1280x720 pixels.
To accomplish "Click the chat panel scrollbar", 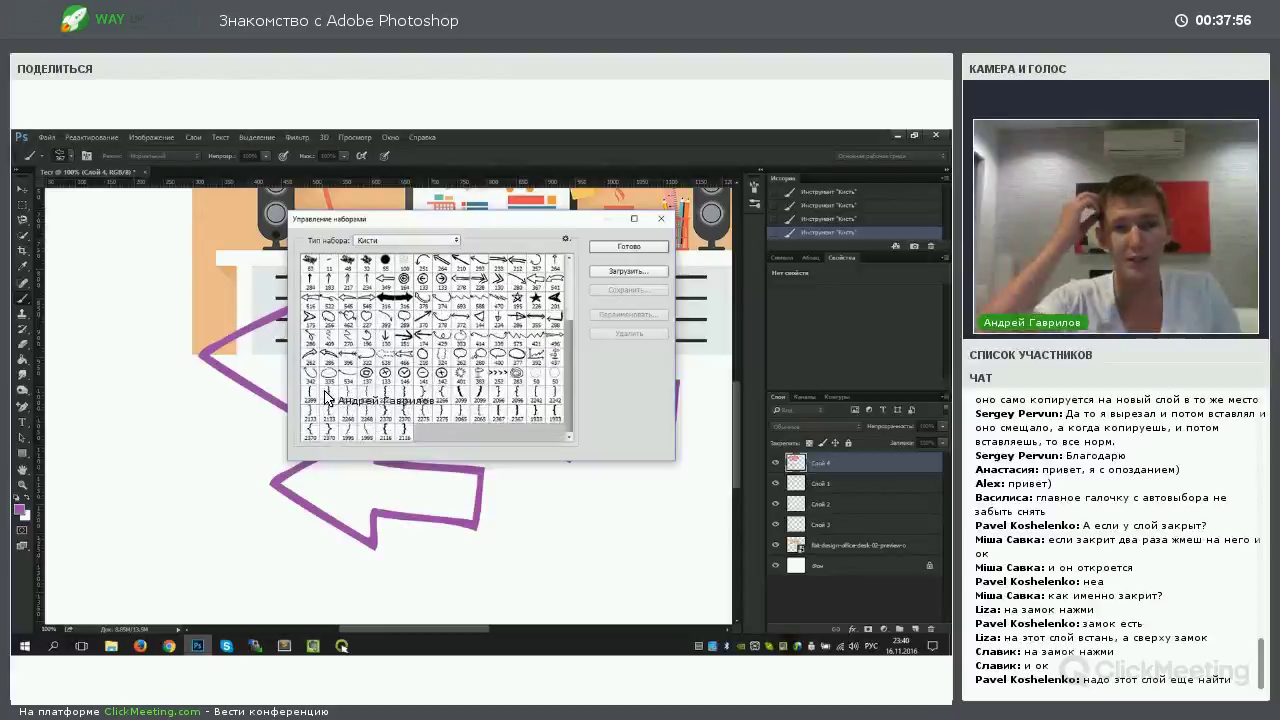I will (1261, 663).
